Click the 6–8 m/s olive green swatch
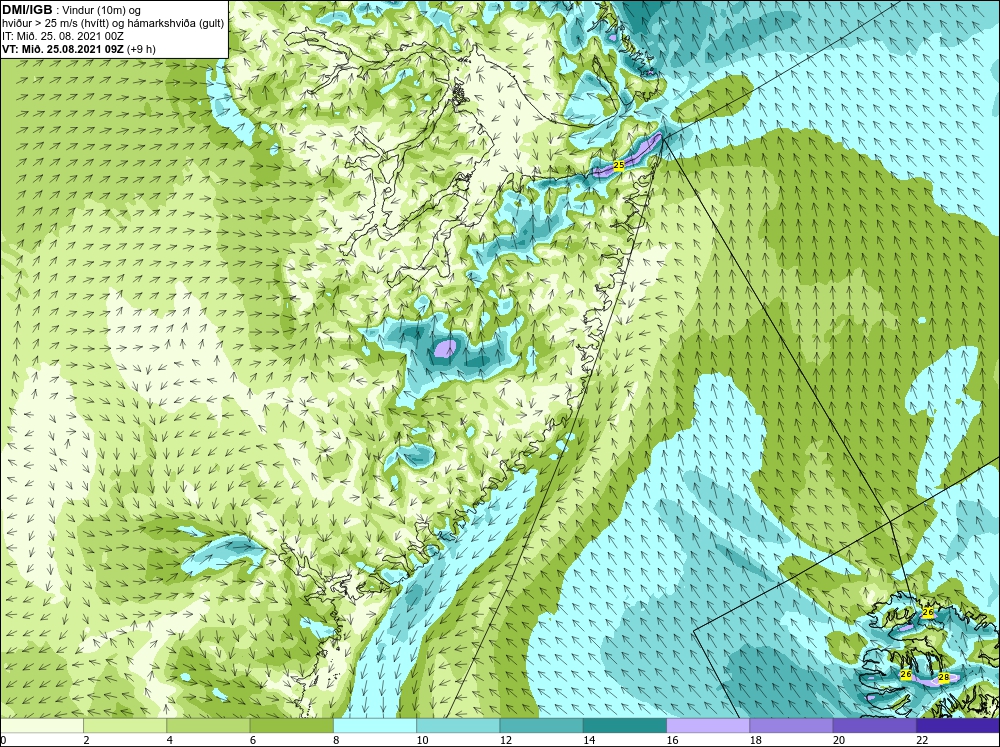The width and height of the screenshot is (1000, 747). pyautogui.click(x=291, y=726)
